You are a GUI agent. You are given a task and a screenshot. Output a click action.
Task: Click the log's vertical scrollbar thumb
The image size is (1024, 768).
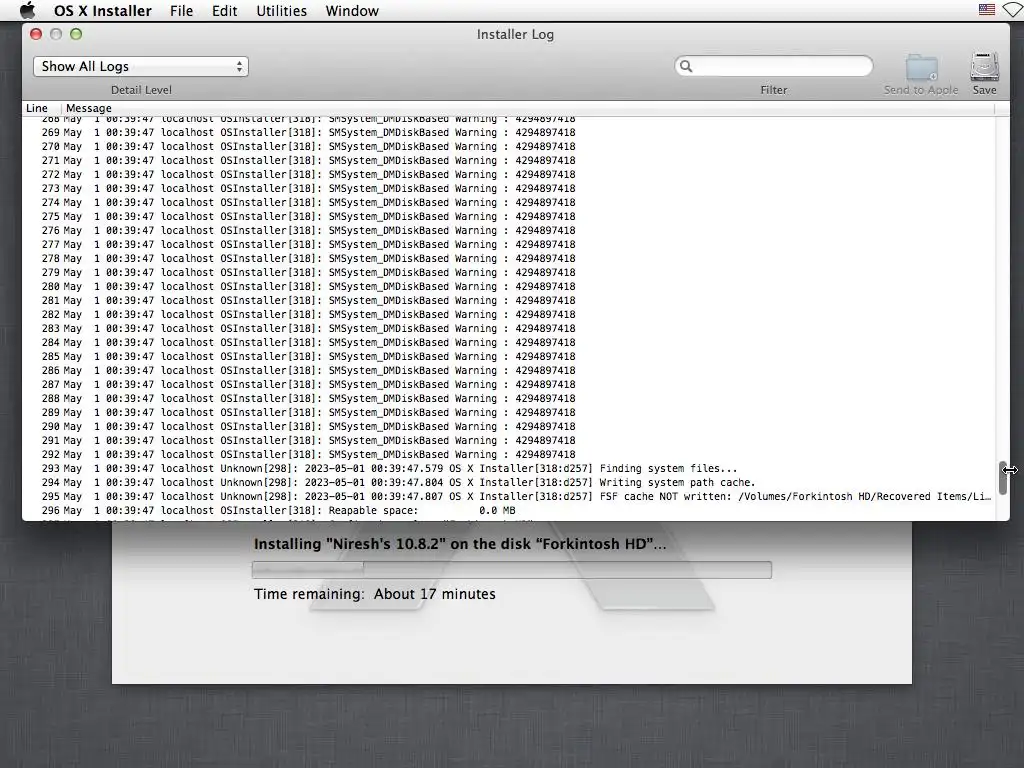1002,478
